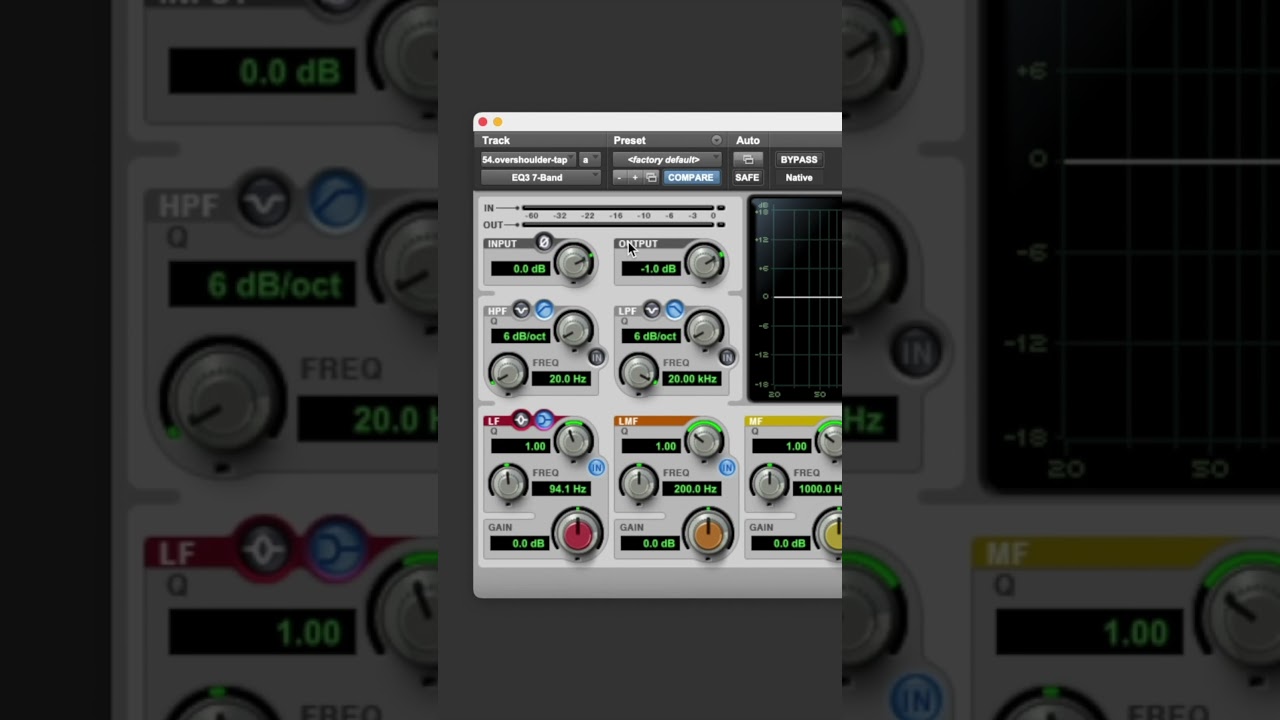1280x720 pixels.
Task: Click the LF 94.1 Hz frequency field
Action: coord(561,489)
